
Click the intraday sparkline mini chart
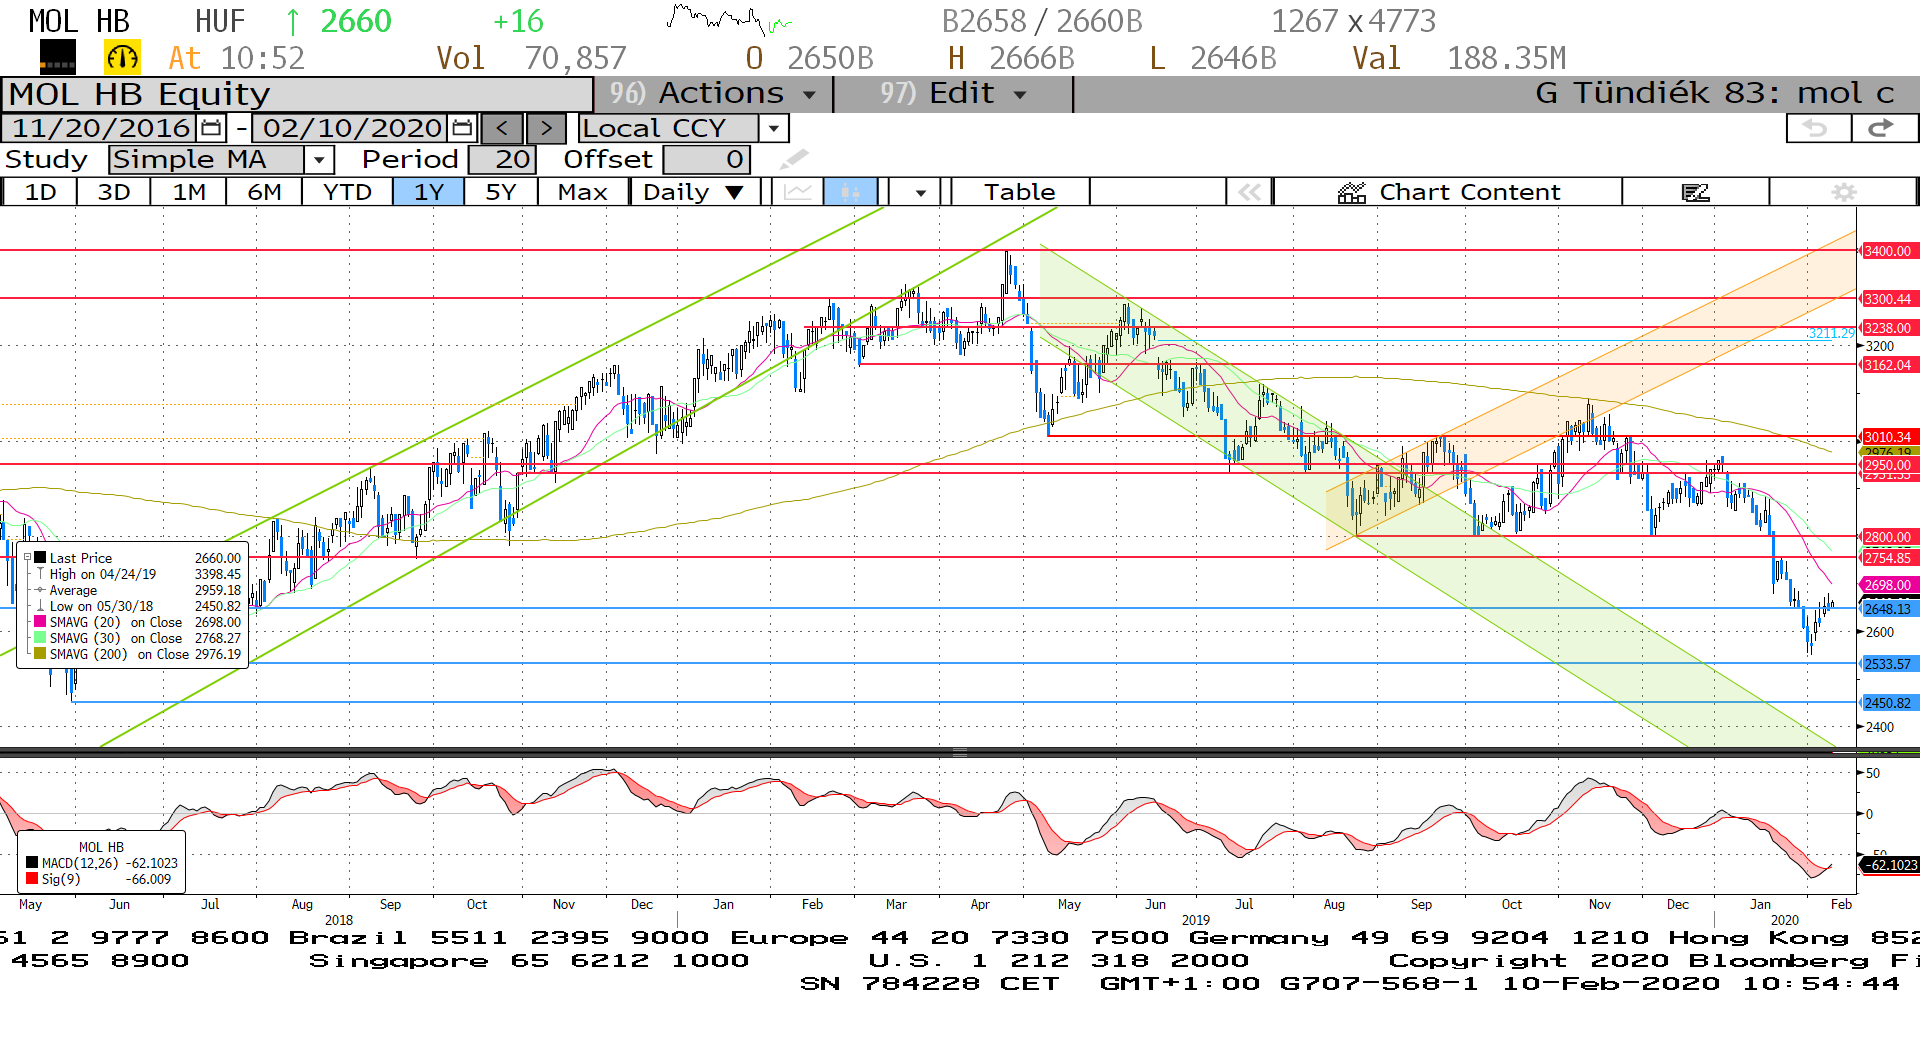[730, 20]
